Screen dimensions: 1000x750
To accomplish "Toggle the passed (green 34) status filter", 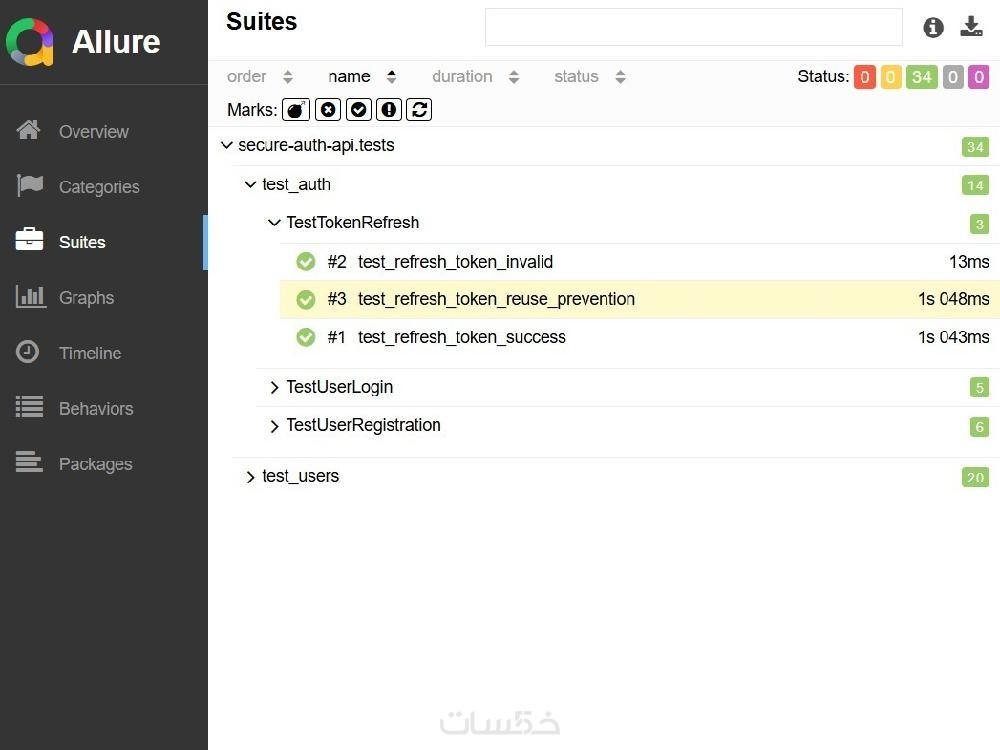I will [x=921, y=77].
